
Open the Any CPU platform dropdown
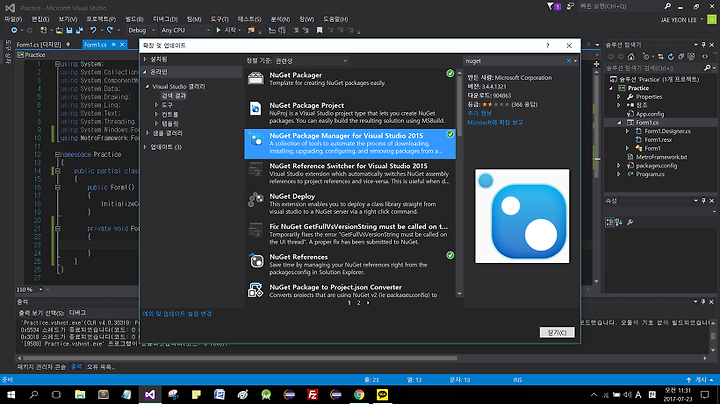pos(186,30)
